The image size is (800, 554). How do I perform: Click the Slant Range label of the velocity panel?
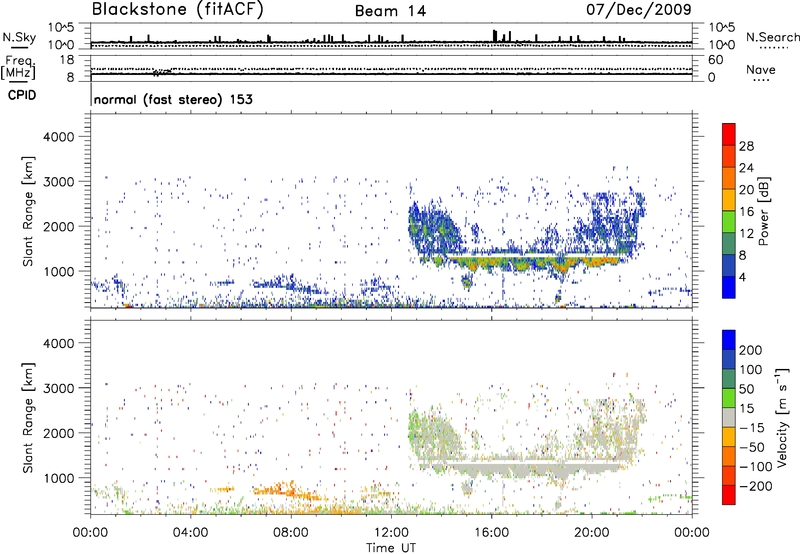28,417
